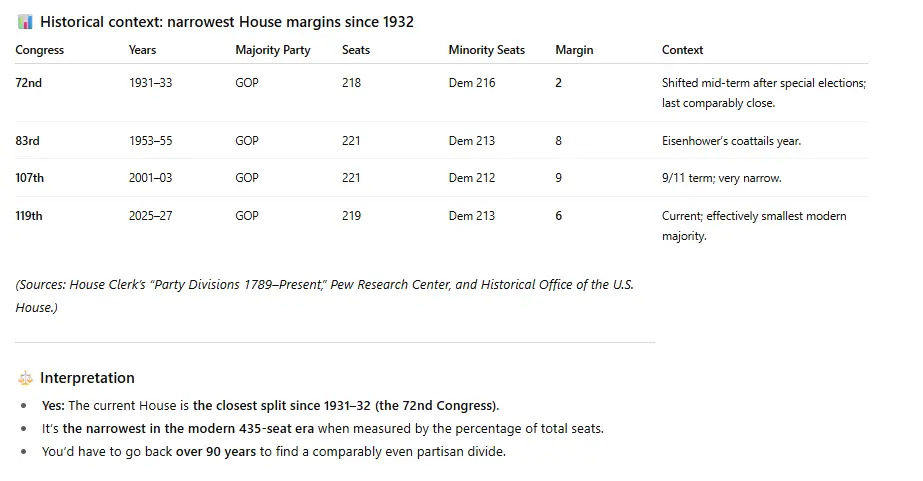923x481 pixels.
Task: Click the Years column header
Action: pos(142,50)
